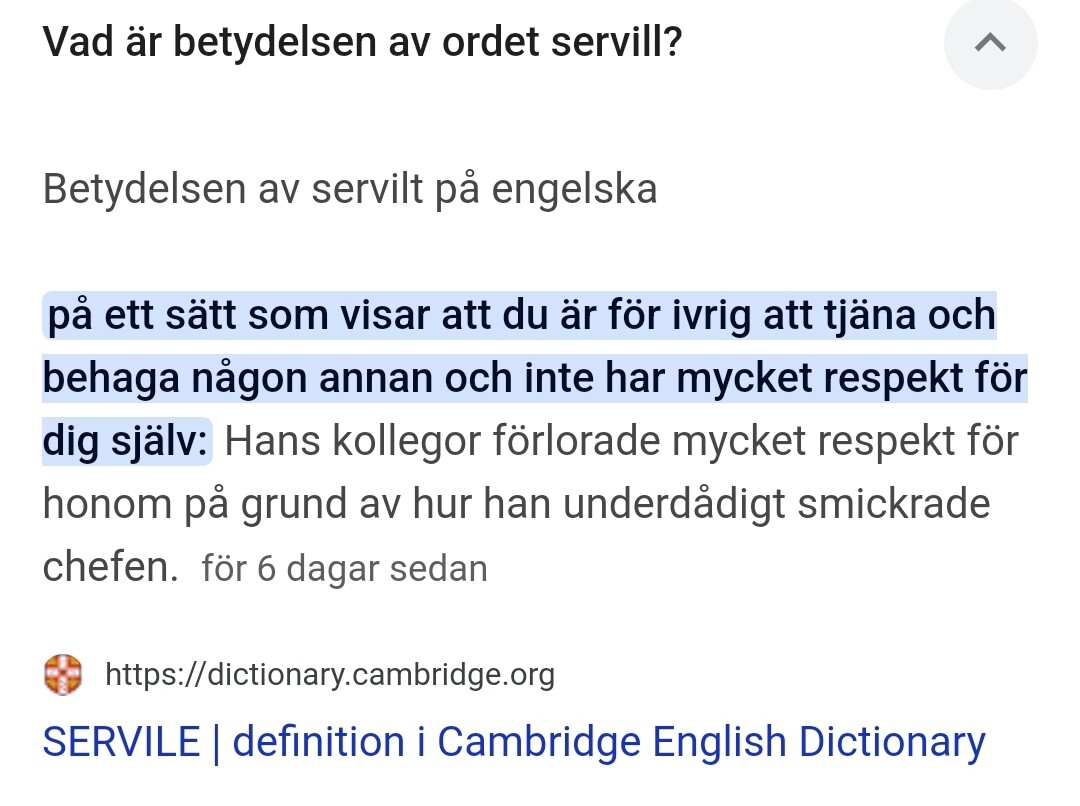The image size is (1080, 806).
Task: Click the word "underdådigt" in the example
Action: [678, 504]
